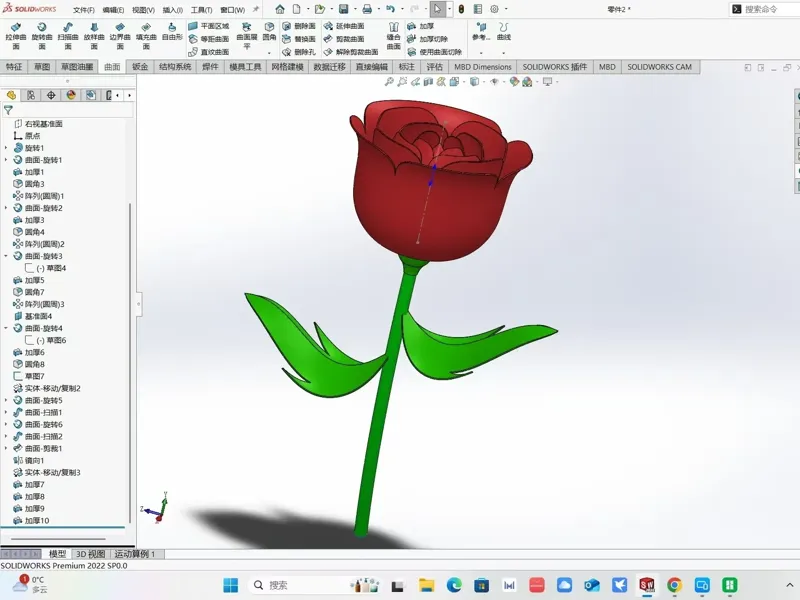This screenshot has height=600, width=800.
Task: Click the 剪裁曲面 (Trim Surface) command
Action: point(344,39)
